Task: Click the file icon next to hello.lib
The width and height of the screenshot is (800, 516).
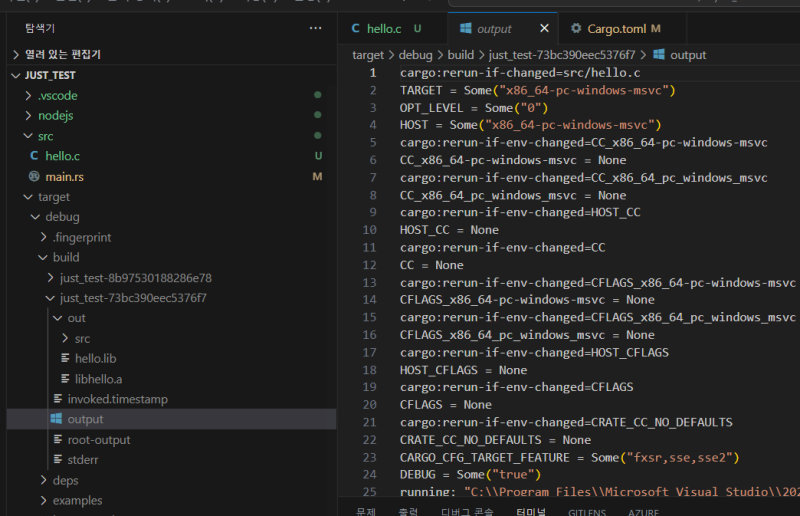Action: pyautogui.click(x=65, y=358)
